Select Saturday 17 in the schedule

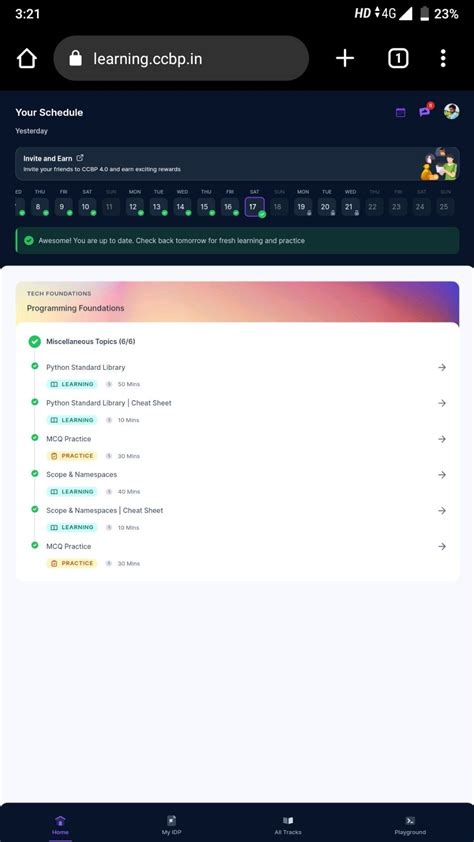tap(254, 207)
